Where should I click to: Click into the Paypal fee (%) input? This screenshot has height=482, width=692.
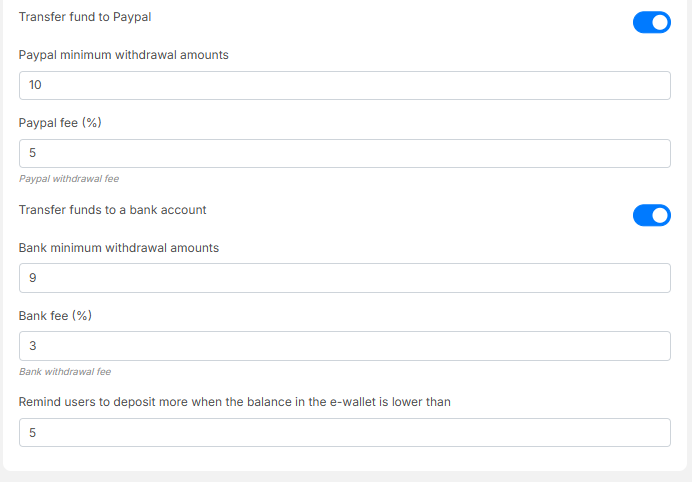pos(344,153)
